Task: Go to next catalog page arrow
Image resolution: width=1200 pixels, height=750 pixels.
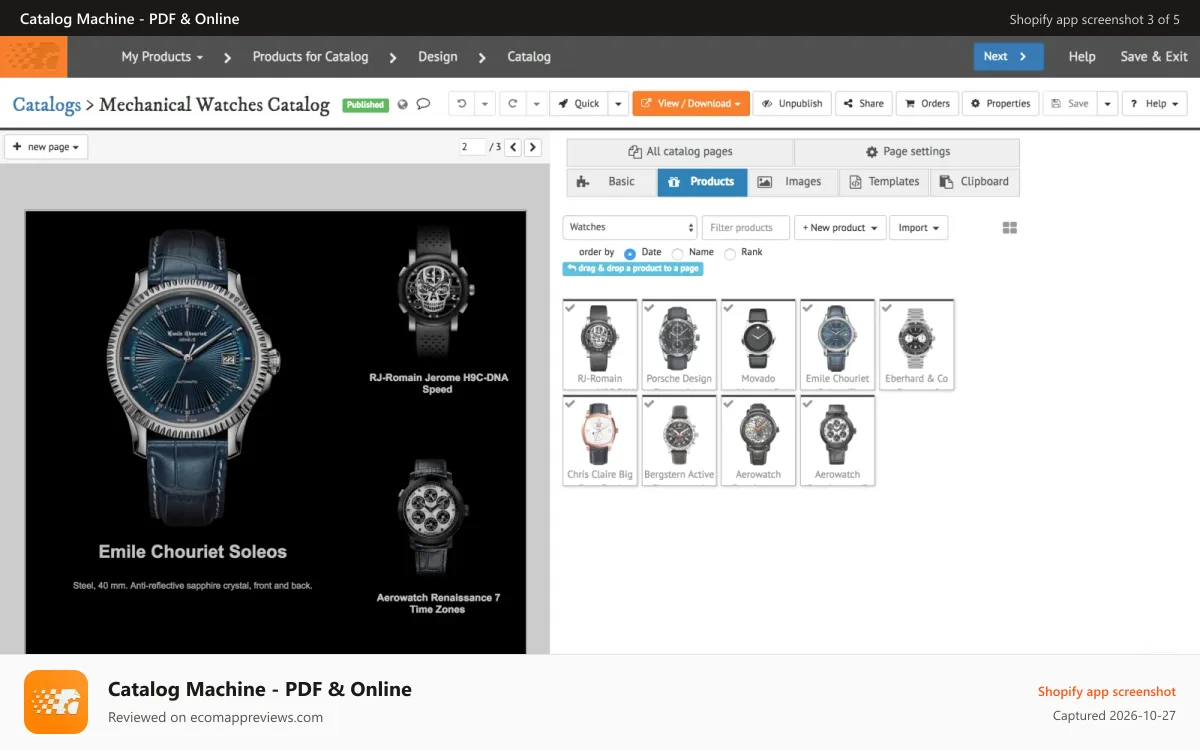Action: pyautogui.click(x=533, y=147)
